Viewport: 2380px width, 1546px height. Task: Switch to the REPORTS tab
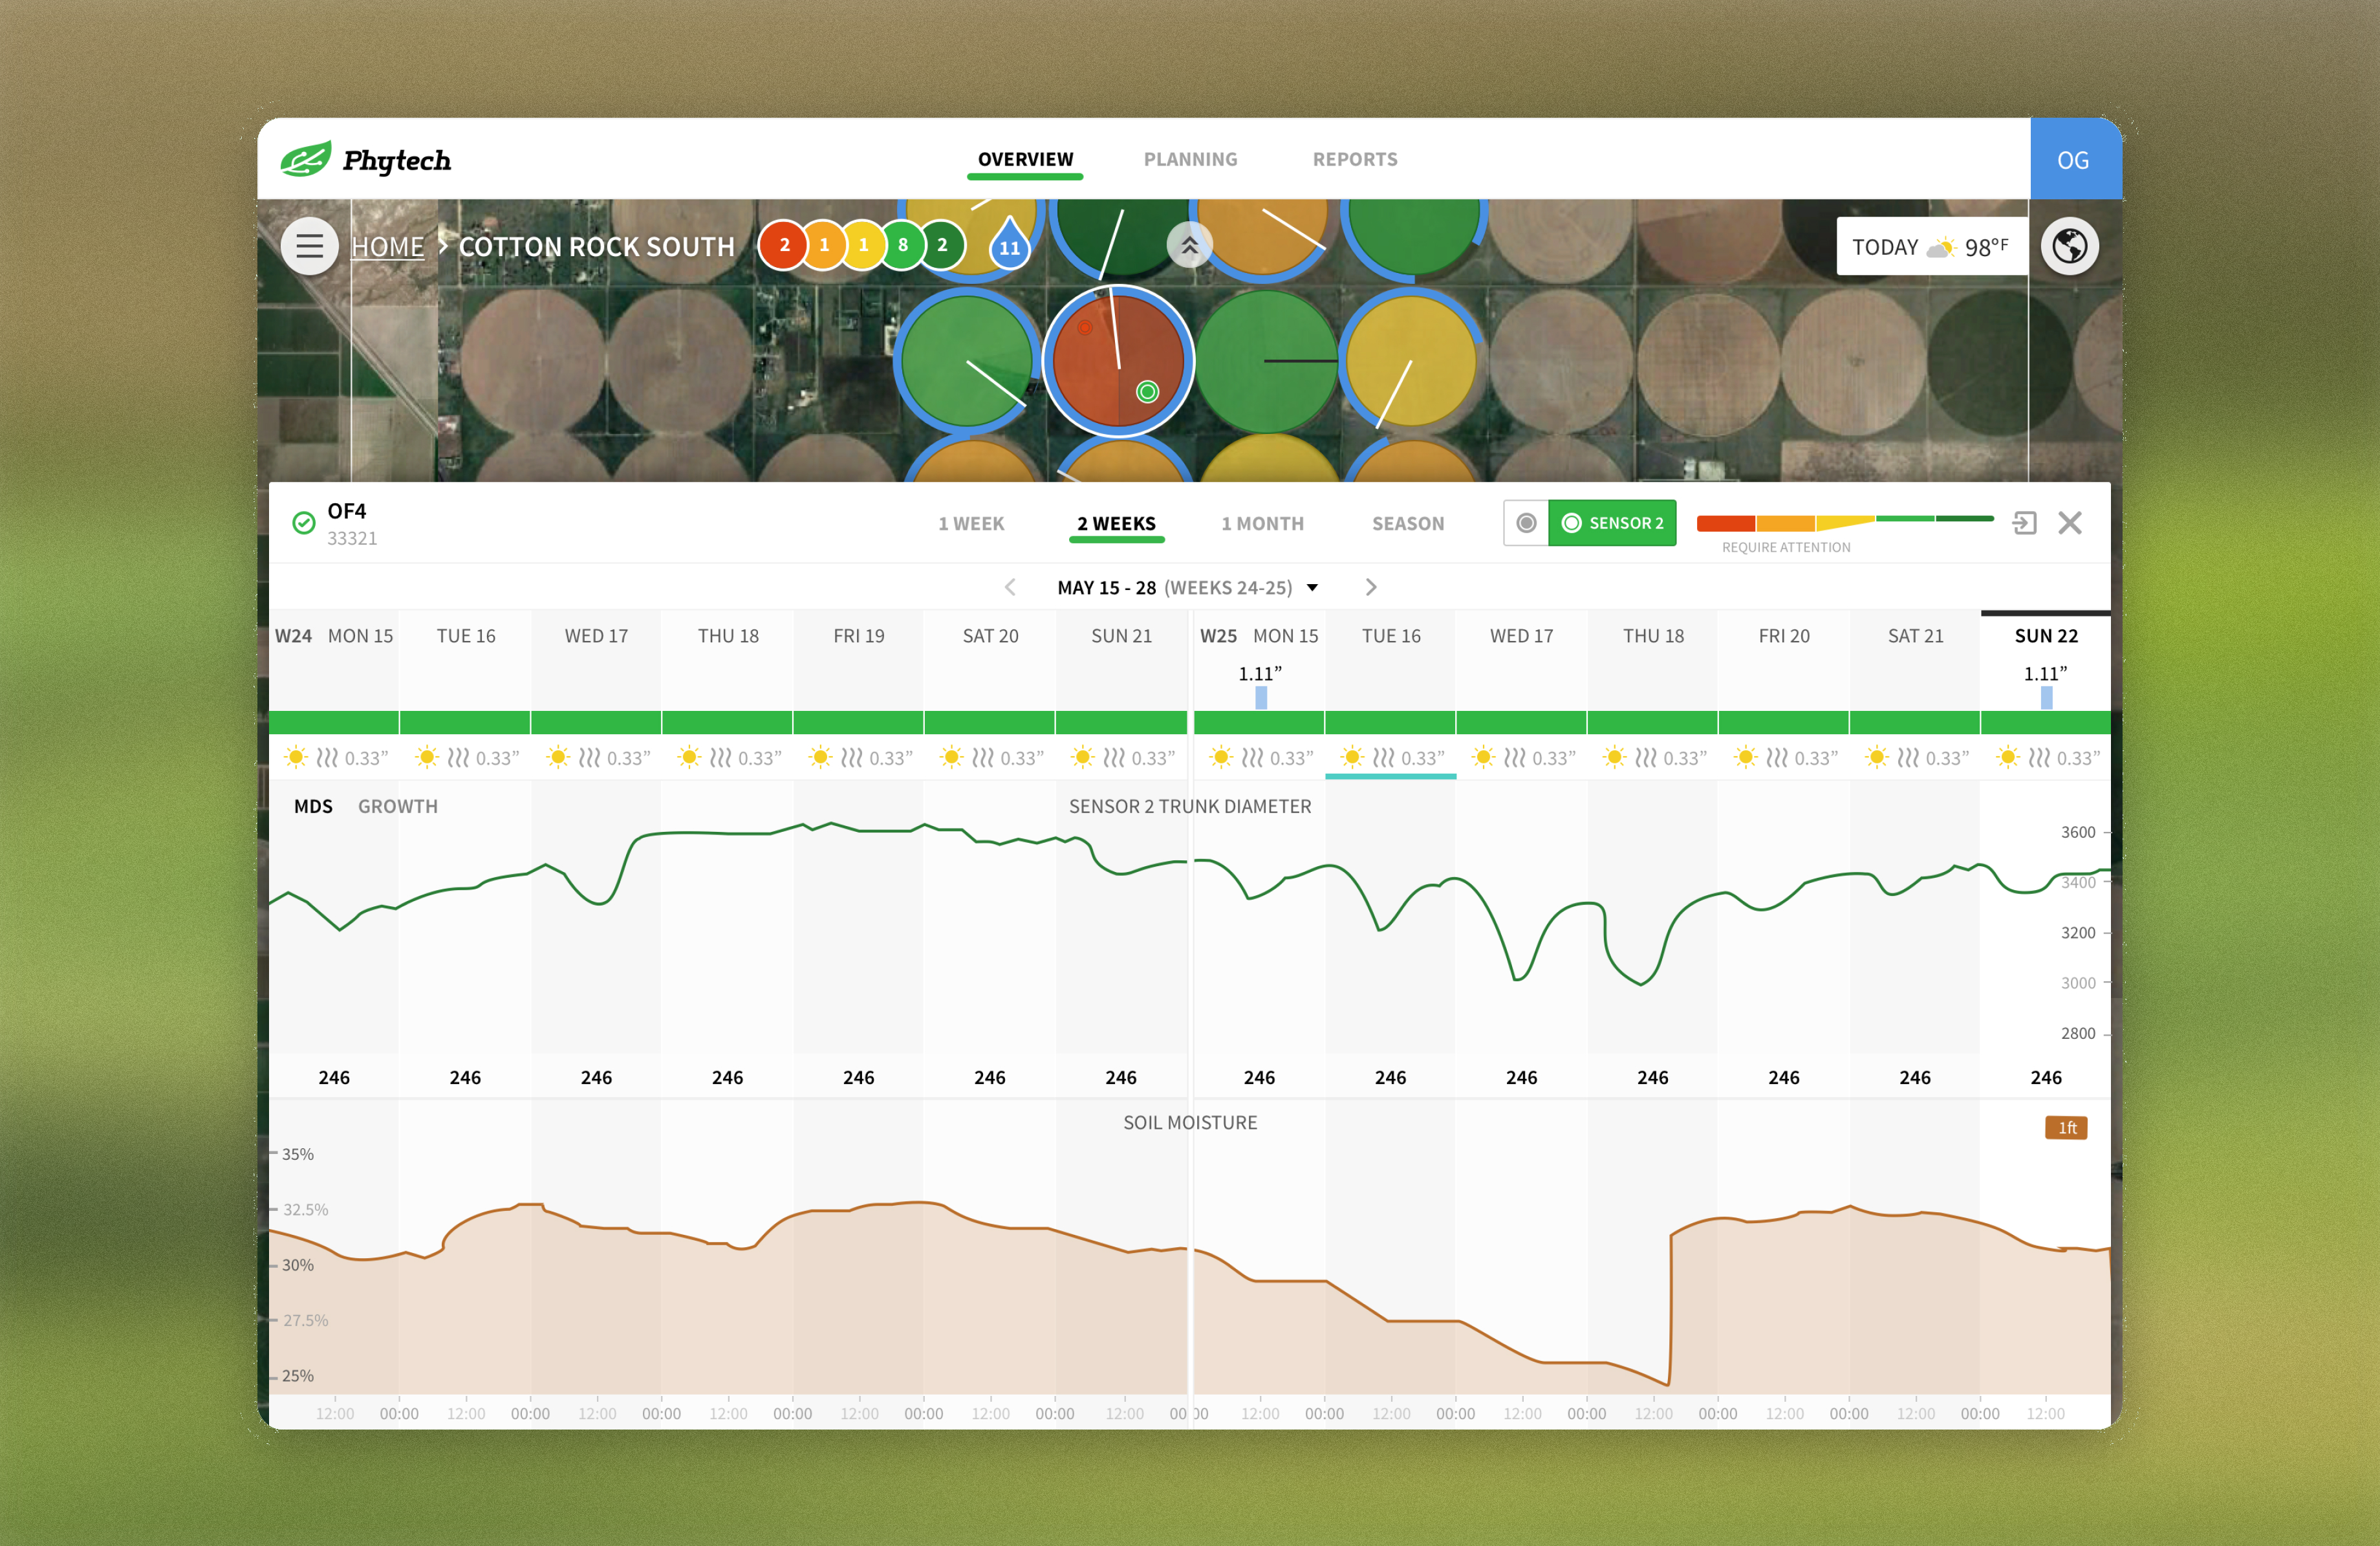(x=1355, y=159)
